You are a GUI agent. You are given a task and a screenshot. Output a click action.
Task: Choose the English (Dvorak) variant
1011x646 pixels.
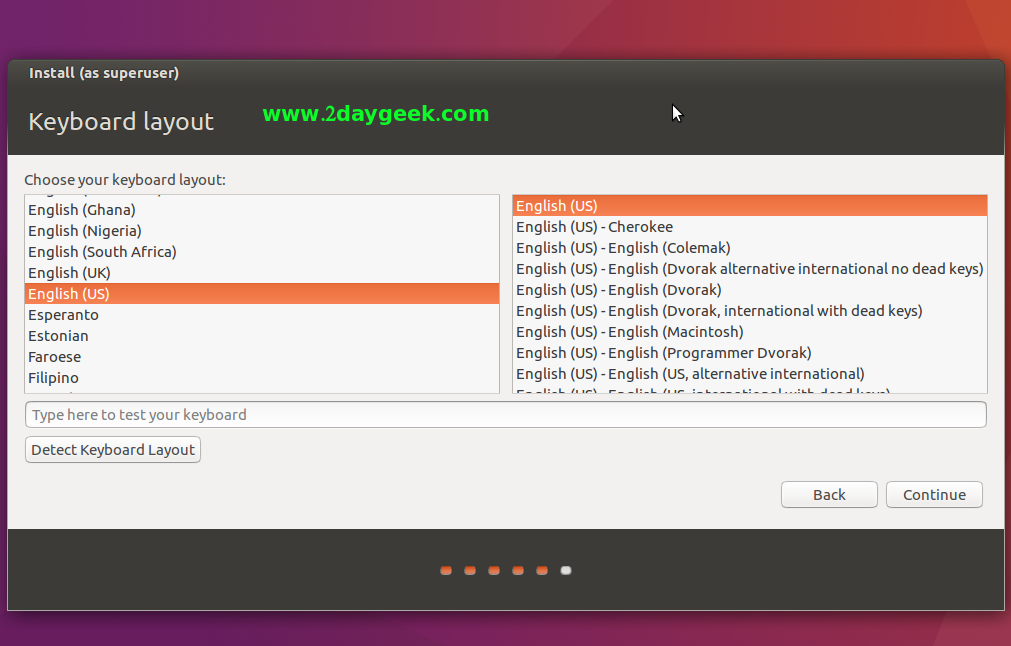click(x=618, y=290)
